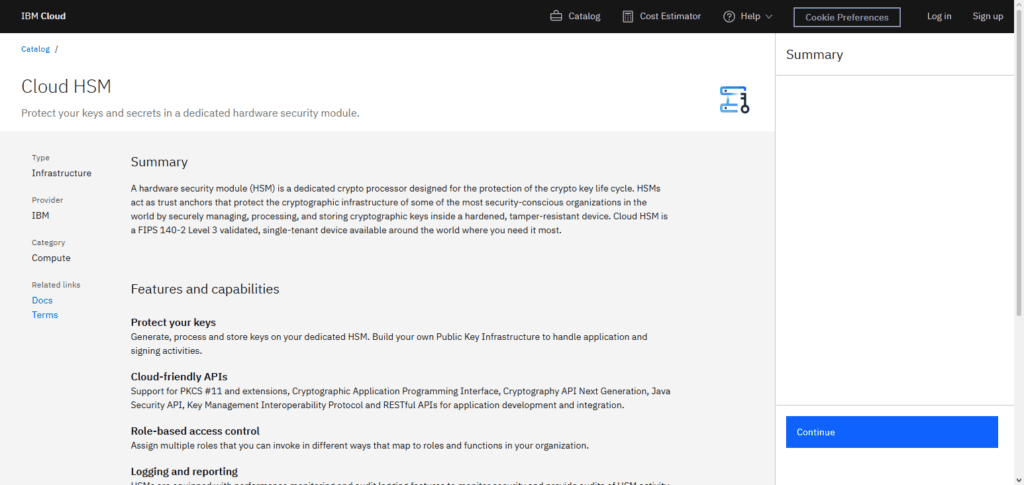This screenshot has height=485, width=1024.
Task: Go to Catalog breadcrumb link
Action: [35, 49]
